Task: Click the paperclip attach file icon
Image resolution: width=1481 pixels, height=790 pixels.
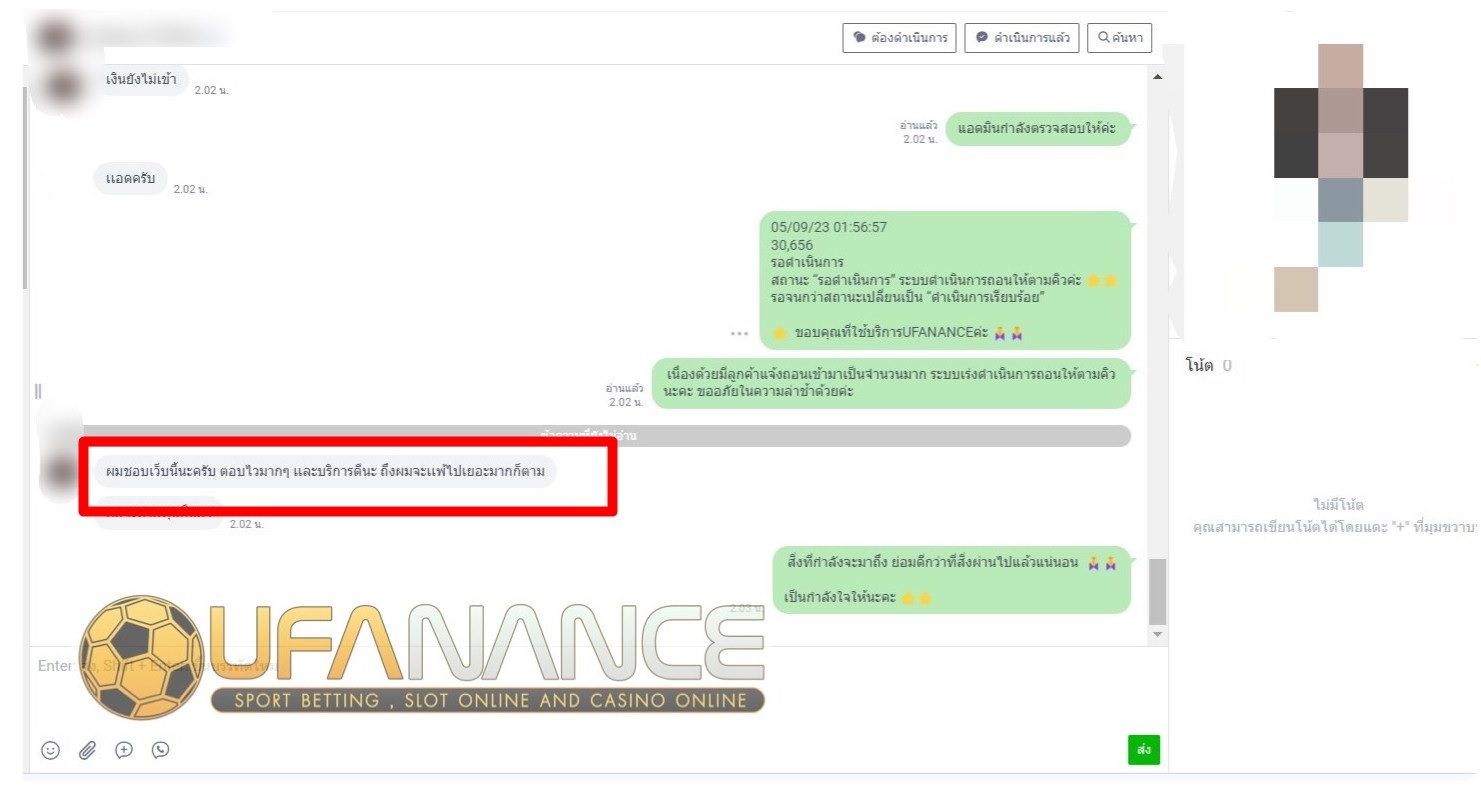Action: pyautogui.click(x=87, y=750)
